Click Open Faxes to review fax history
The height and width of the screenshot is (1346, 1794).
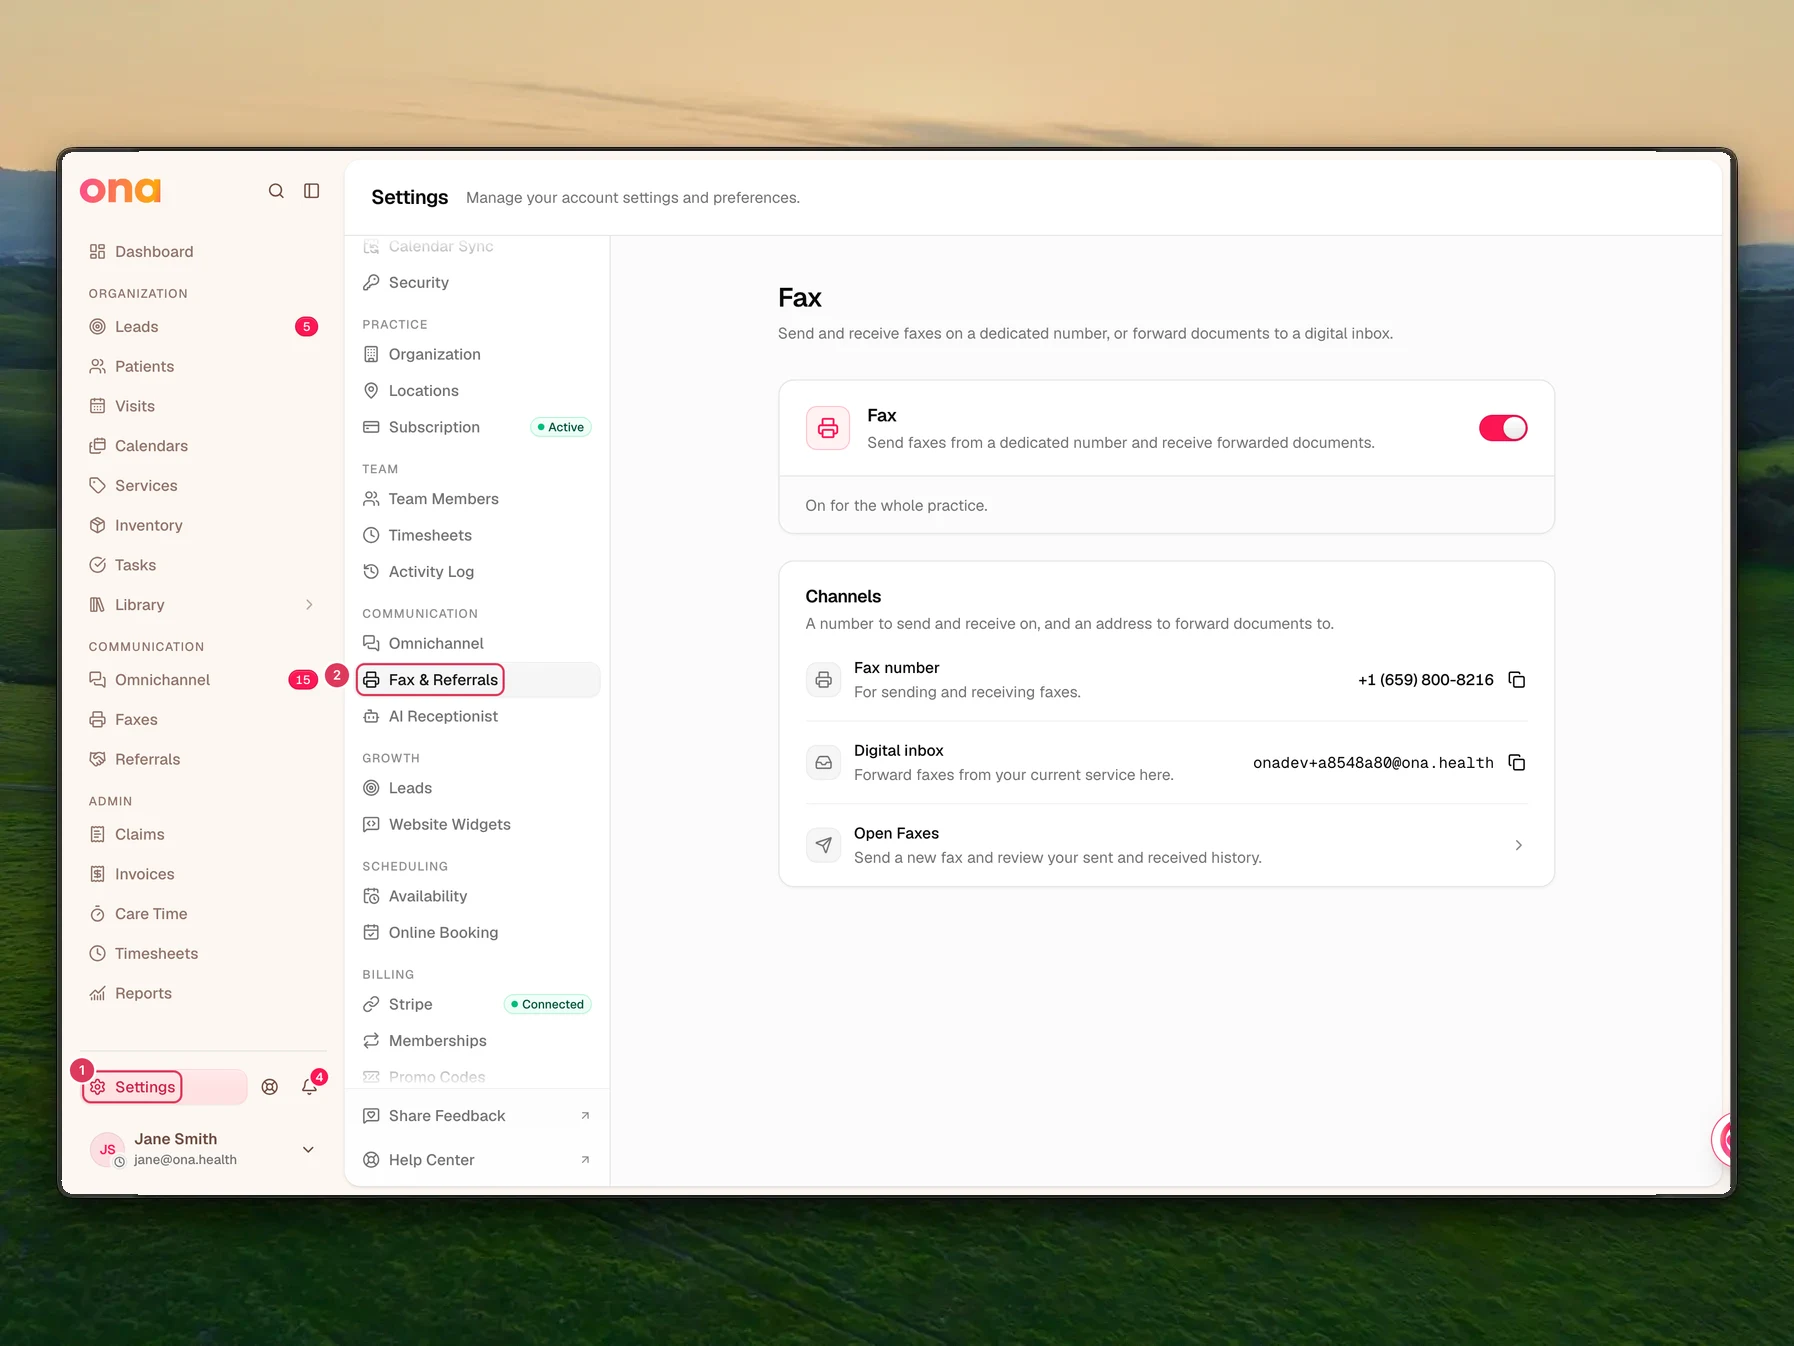pos(1166,846)
